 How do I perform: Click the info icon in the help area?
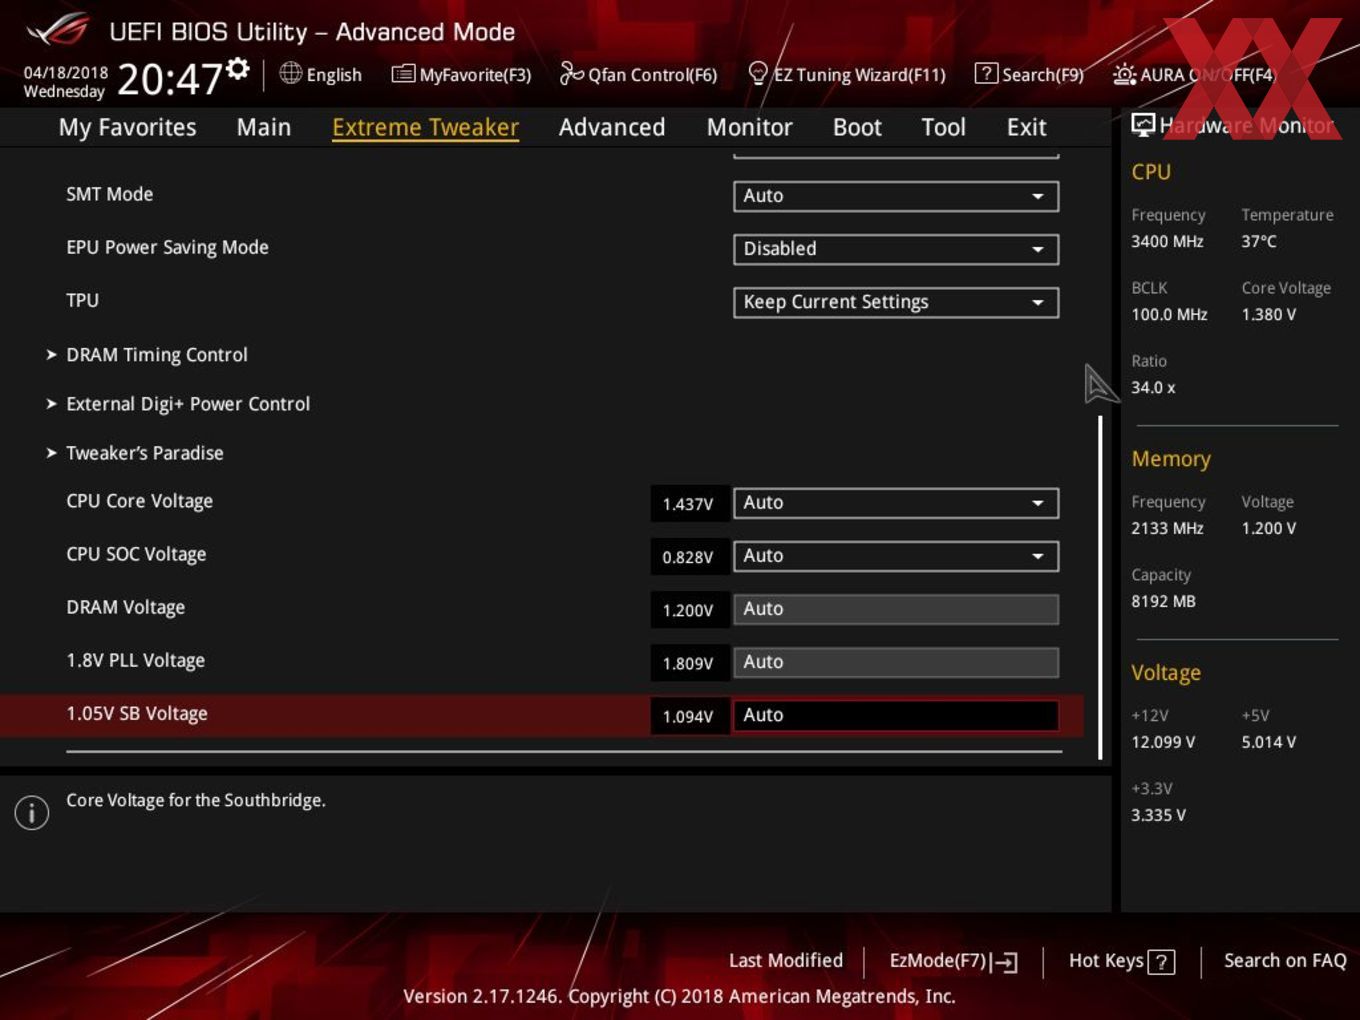coord(32,813)
